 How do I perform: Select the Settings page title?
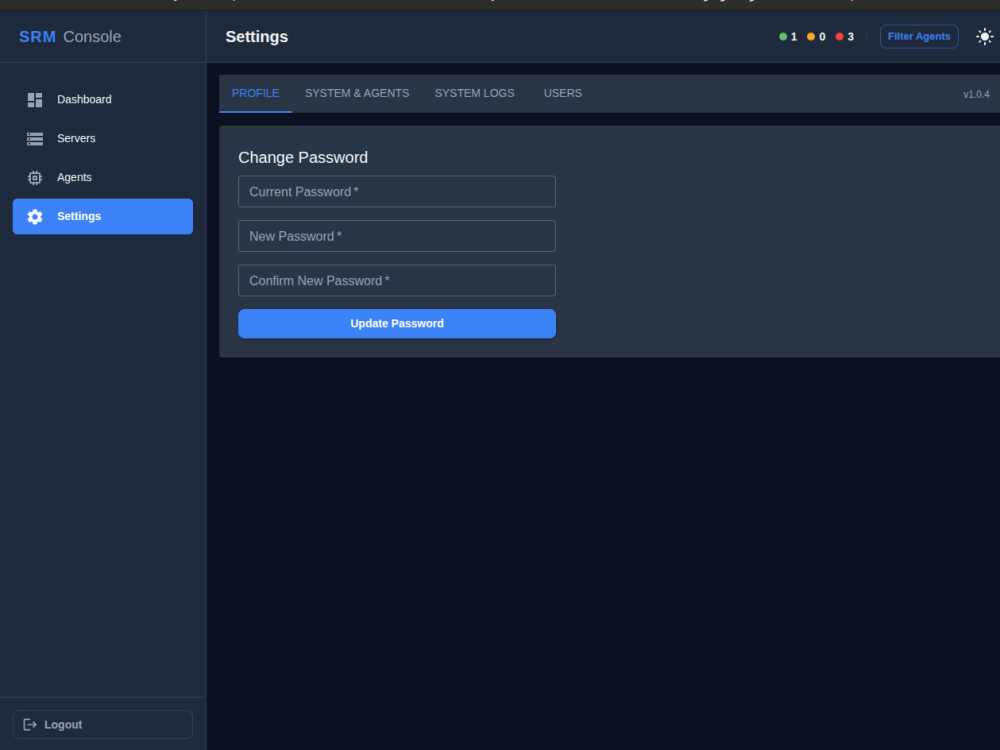(x=256, y=37)
